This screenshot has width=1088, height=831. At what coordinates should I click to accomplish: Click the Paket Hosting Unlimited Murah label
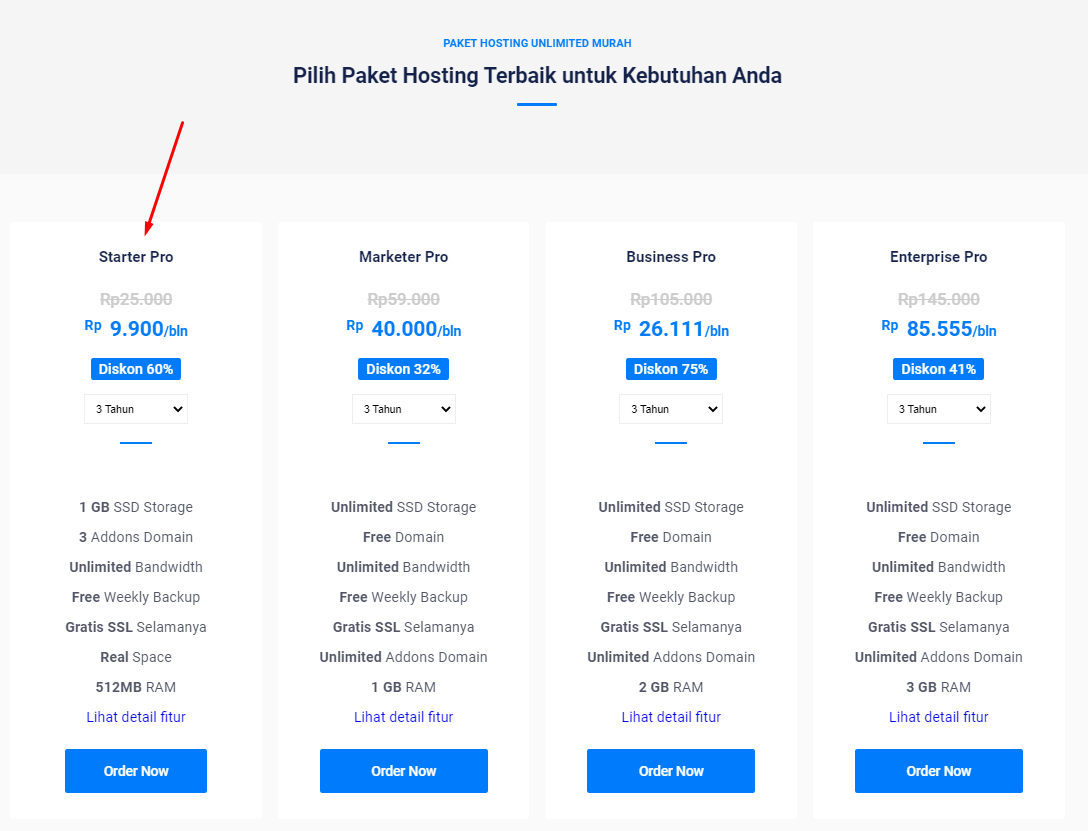(537, 43)
